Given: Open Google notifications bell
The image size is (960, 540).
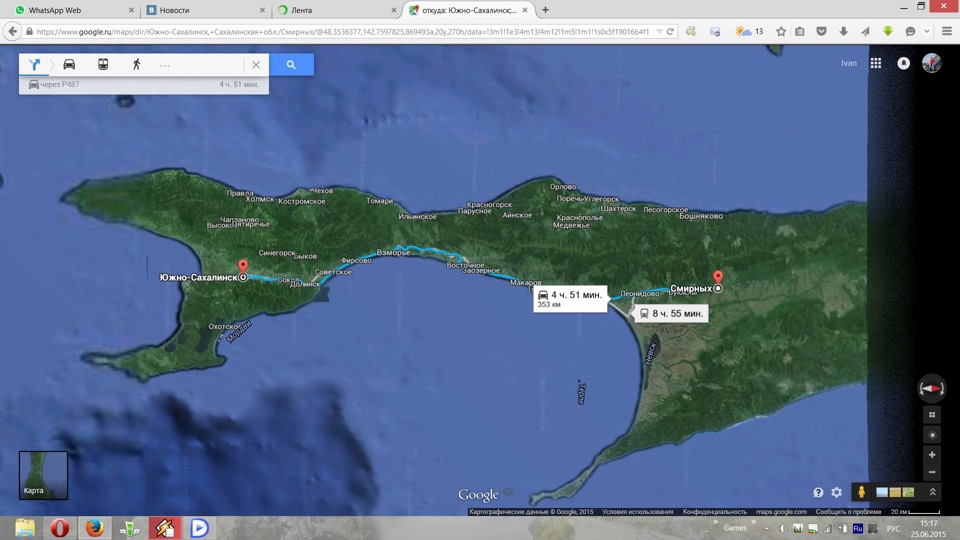Looking at the screenshot, I should [x=904, y=63].
